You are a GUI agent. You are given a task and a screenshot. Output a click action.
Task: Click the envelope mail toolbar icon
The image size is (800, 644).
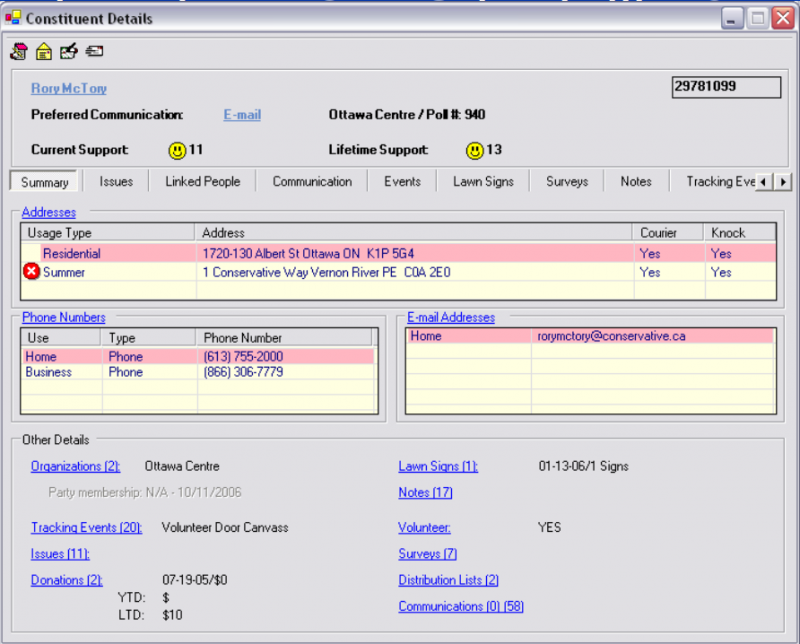[94, 51]
